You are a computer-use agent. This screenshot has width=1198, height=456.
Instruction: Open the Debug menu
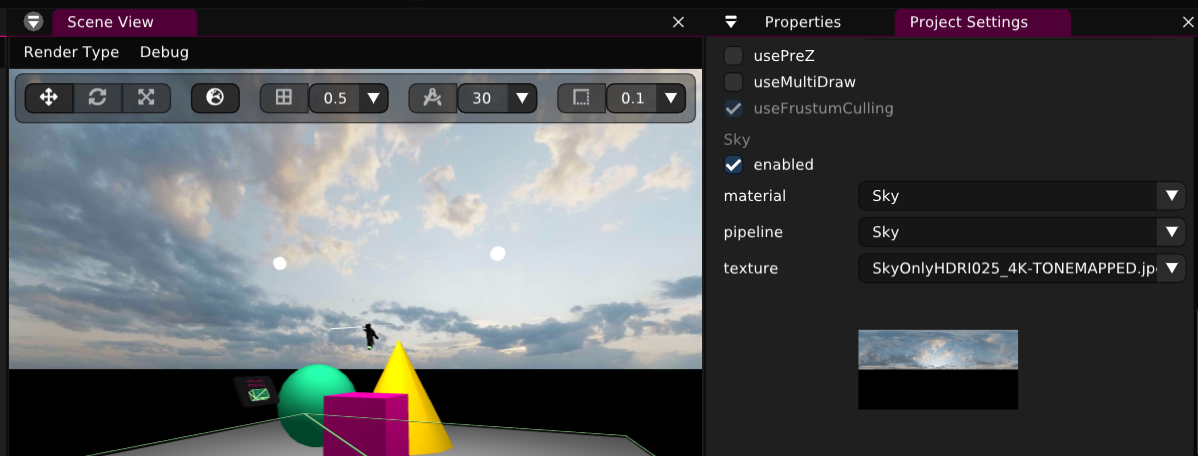tap(164, 52)
